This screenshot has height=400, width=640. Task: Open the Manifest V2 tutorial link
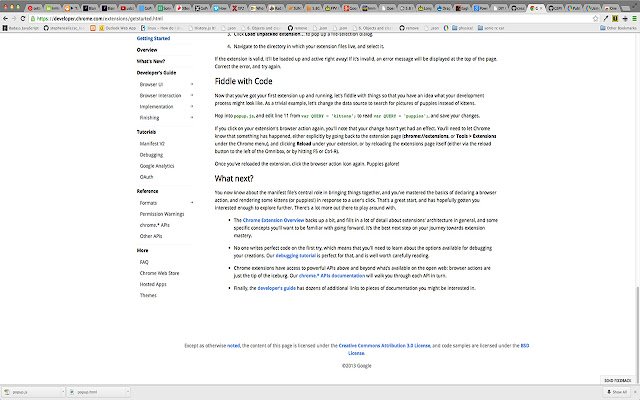coord(152,144)
